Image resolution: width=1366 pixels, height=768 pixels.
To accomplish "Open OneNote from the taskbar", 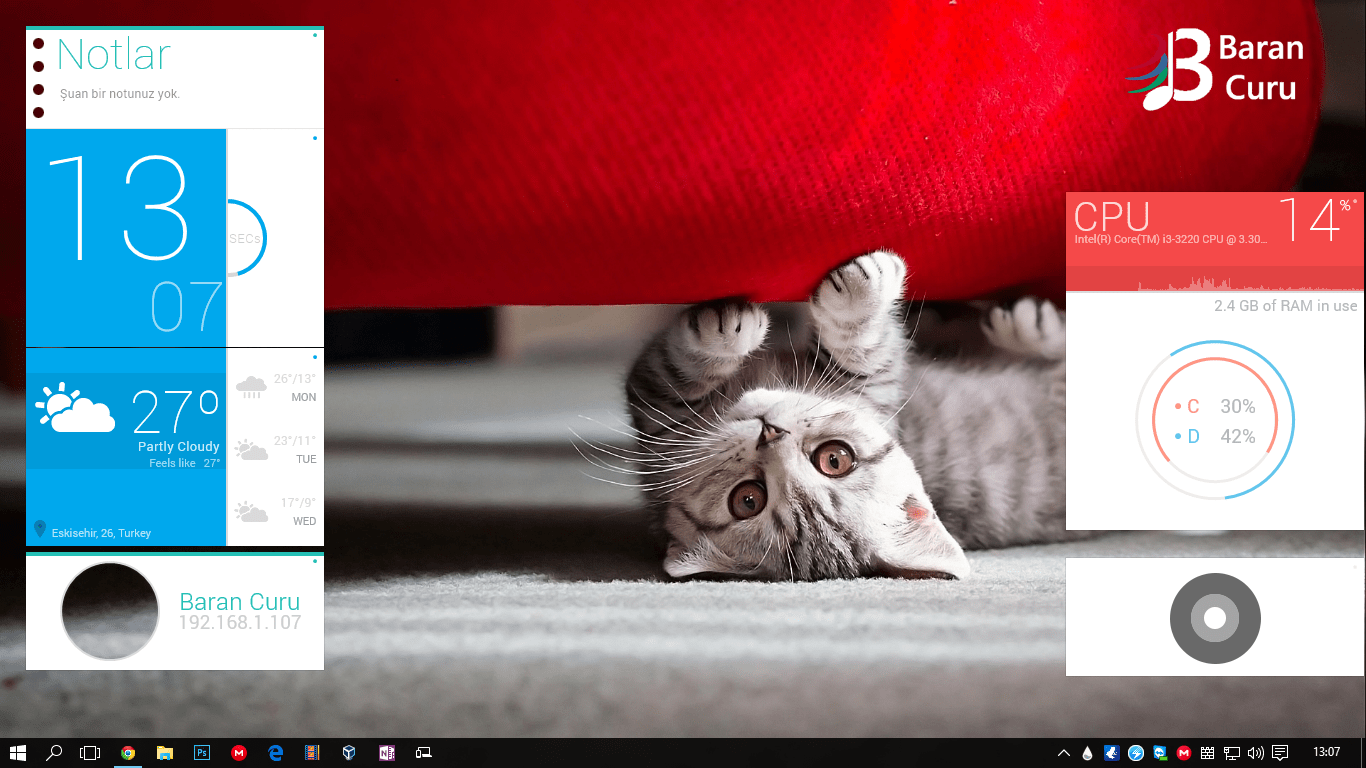I will pyautogui.click(x=387, y=752).
